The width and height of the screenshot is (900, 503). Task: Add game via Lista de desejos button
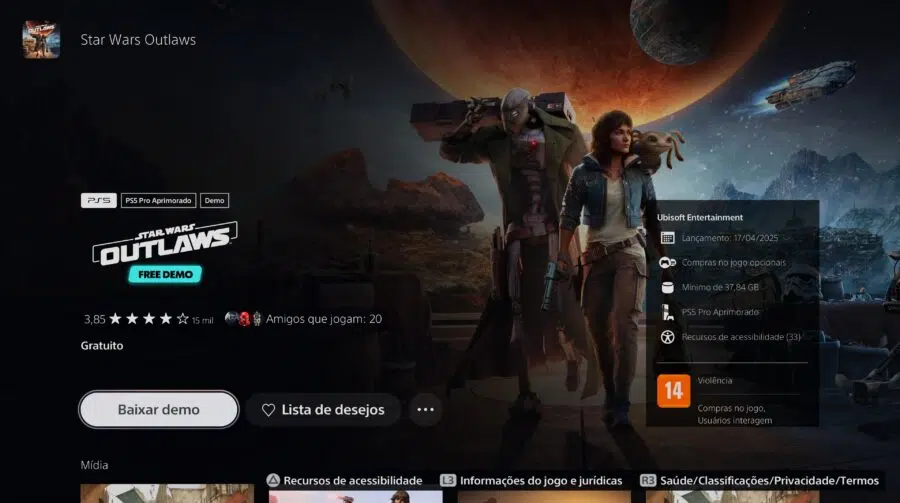pos(322,410)
